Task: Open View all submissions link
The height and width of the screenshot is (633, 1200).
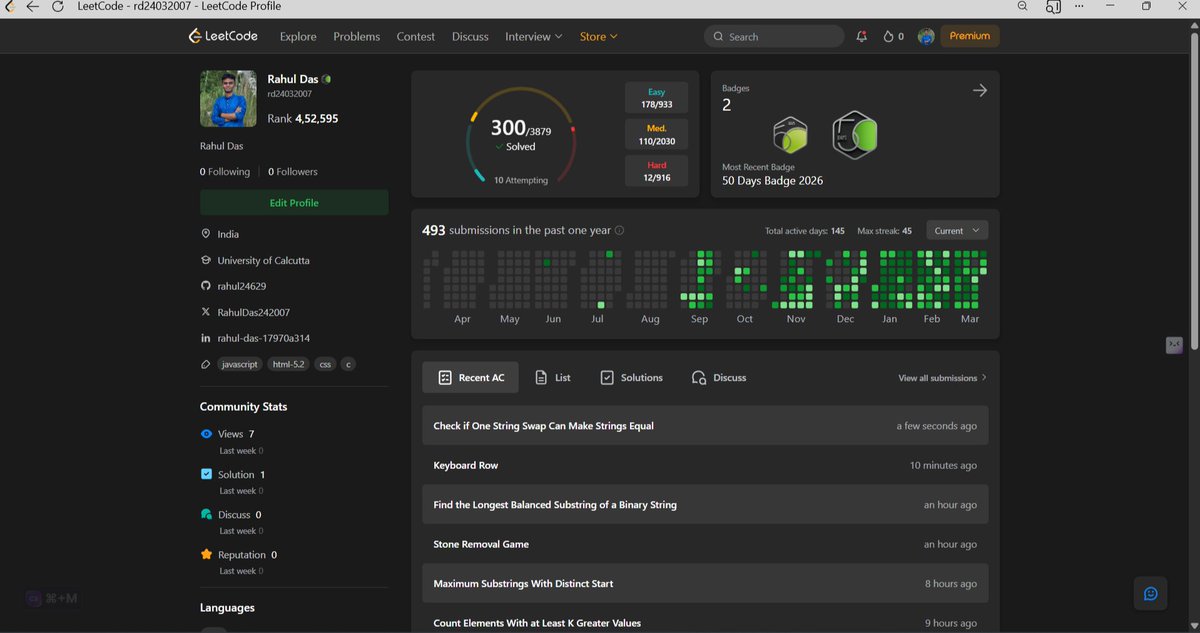Action: pos(942,378)
